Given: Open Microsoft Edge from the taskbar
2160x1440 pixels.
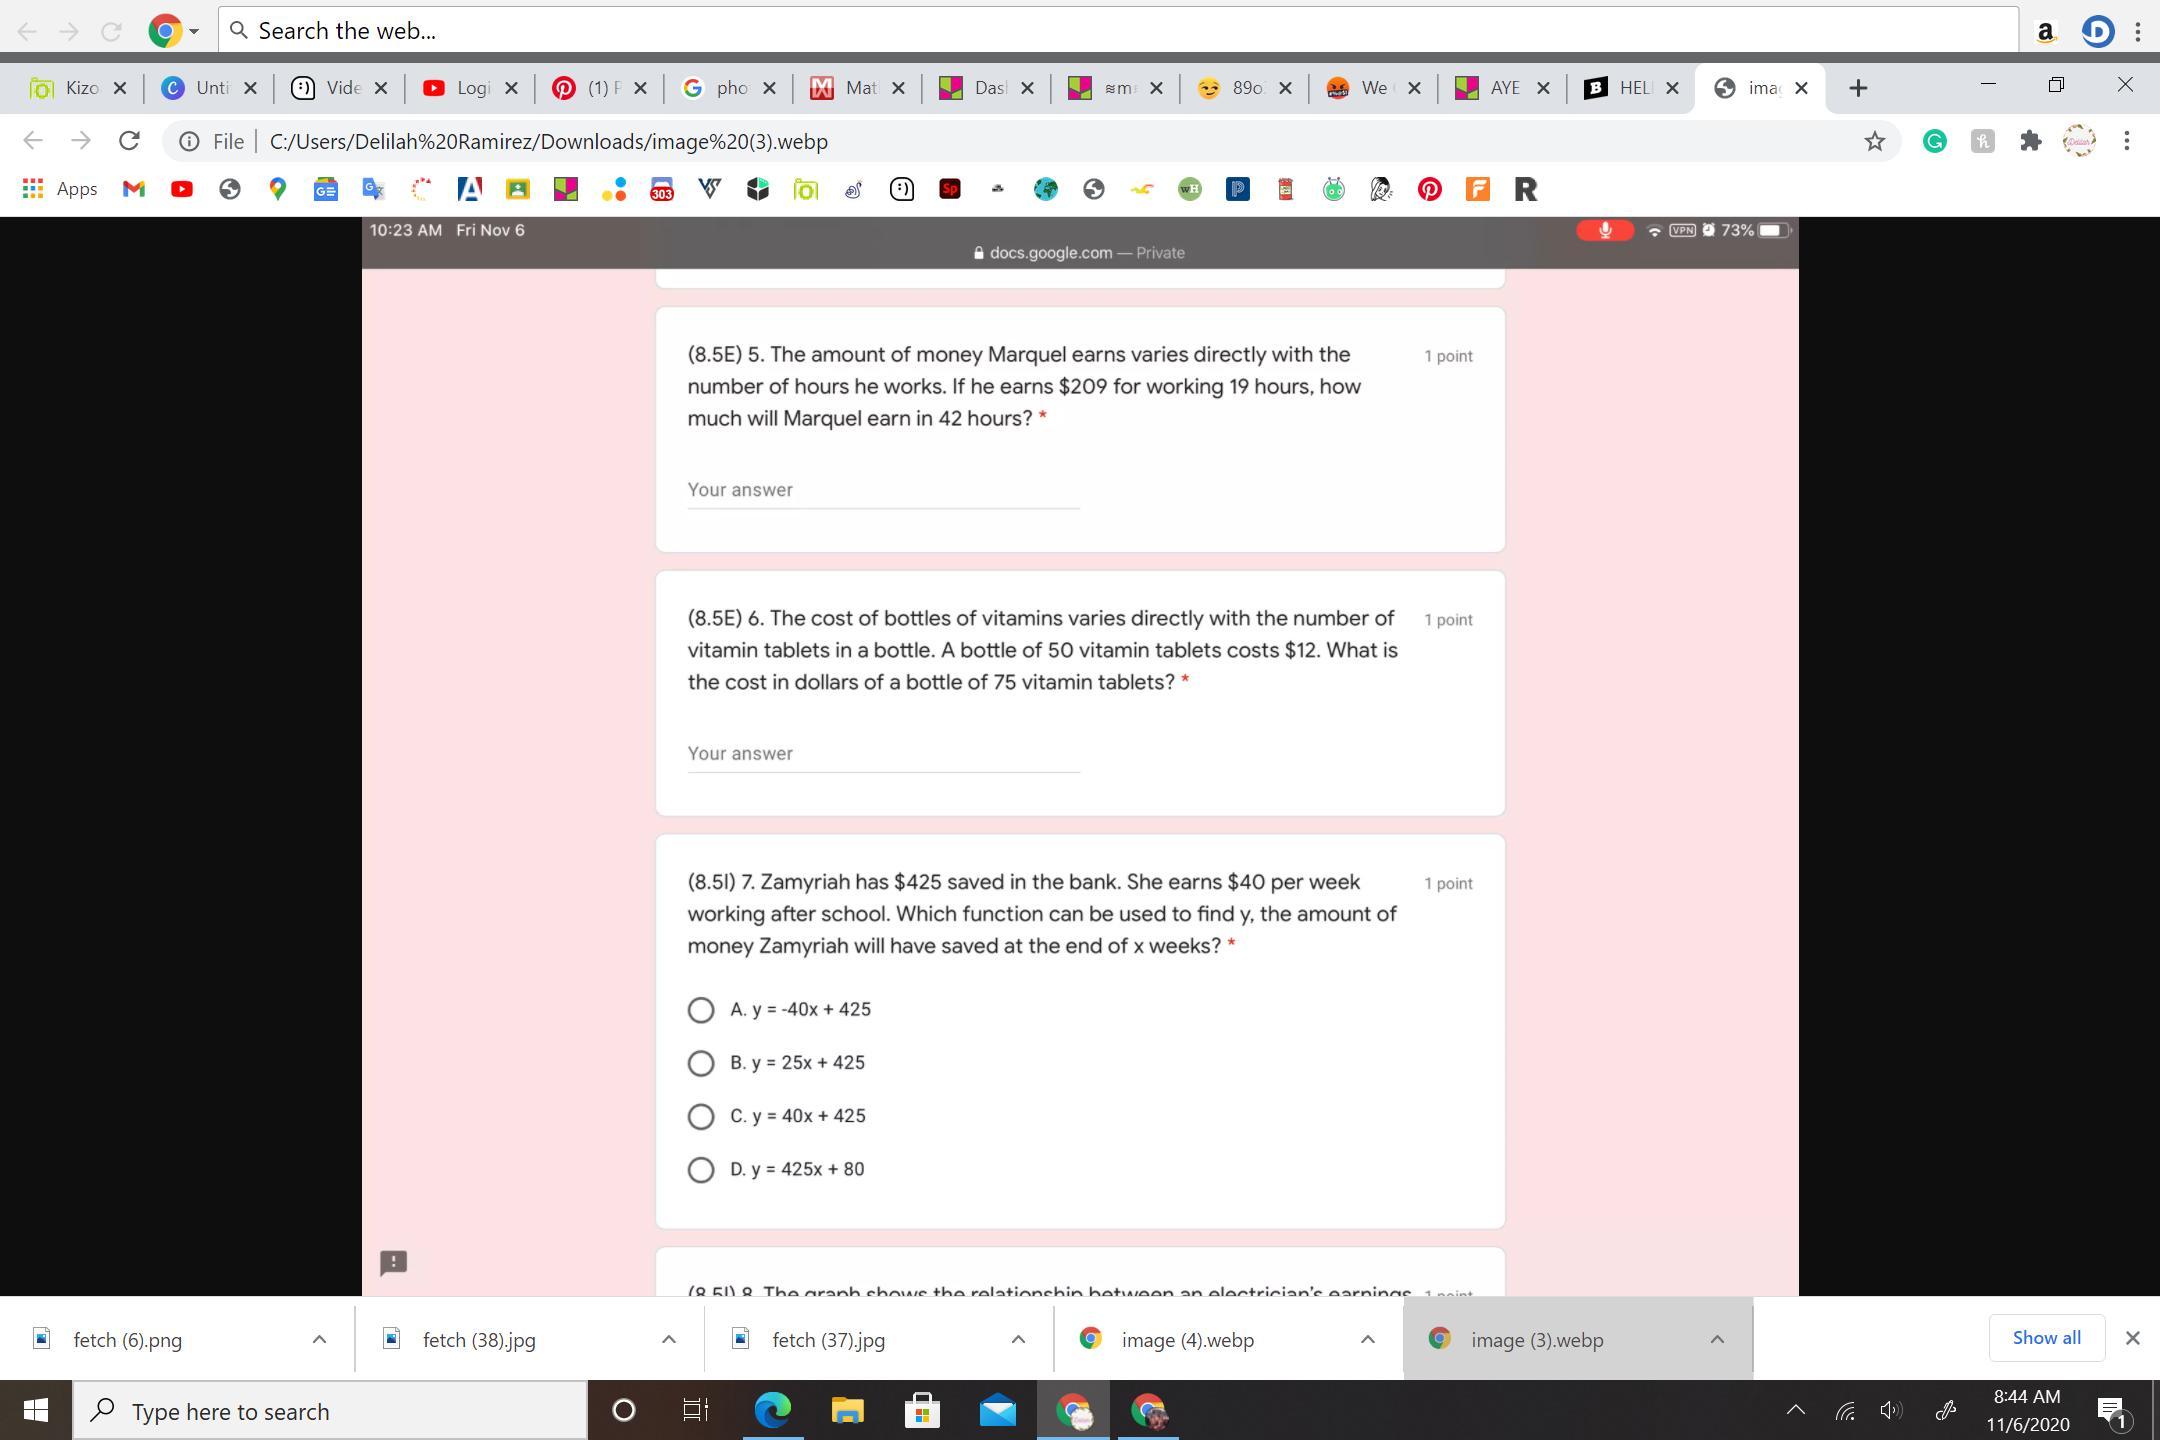Looking at the screenshot, I should click(x=772, y=1411).
